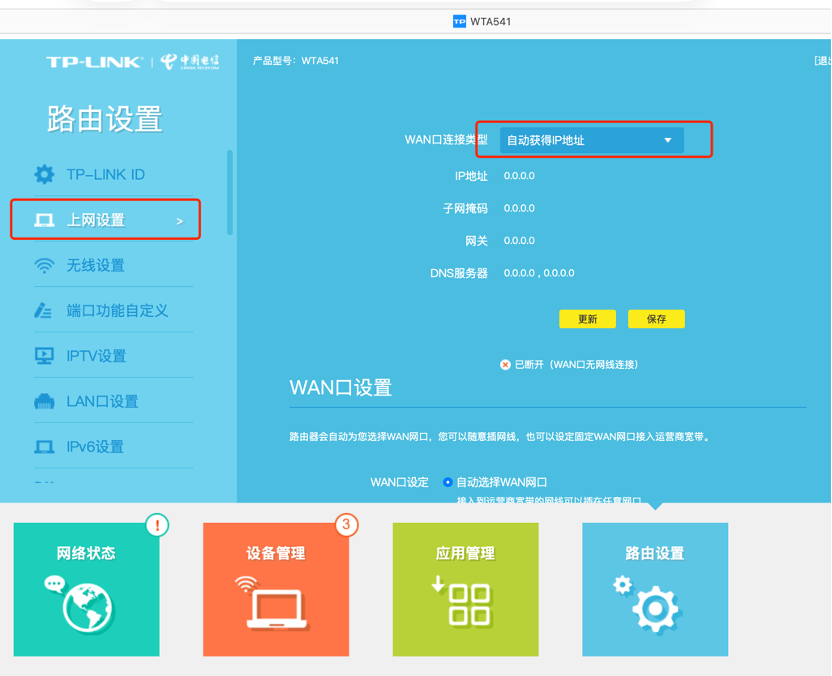This screenshot has width=832, height=676.
Task: Click the laptop icon beside 上网设置
Action: 44,220
